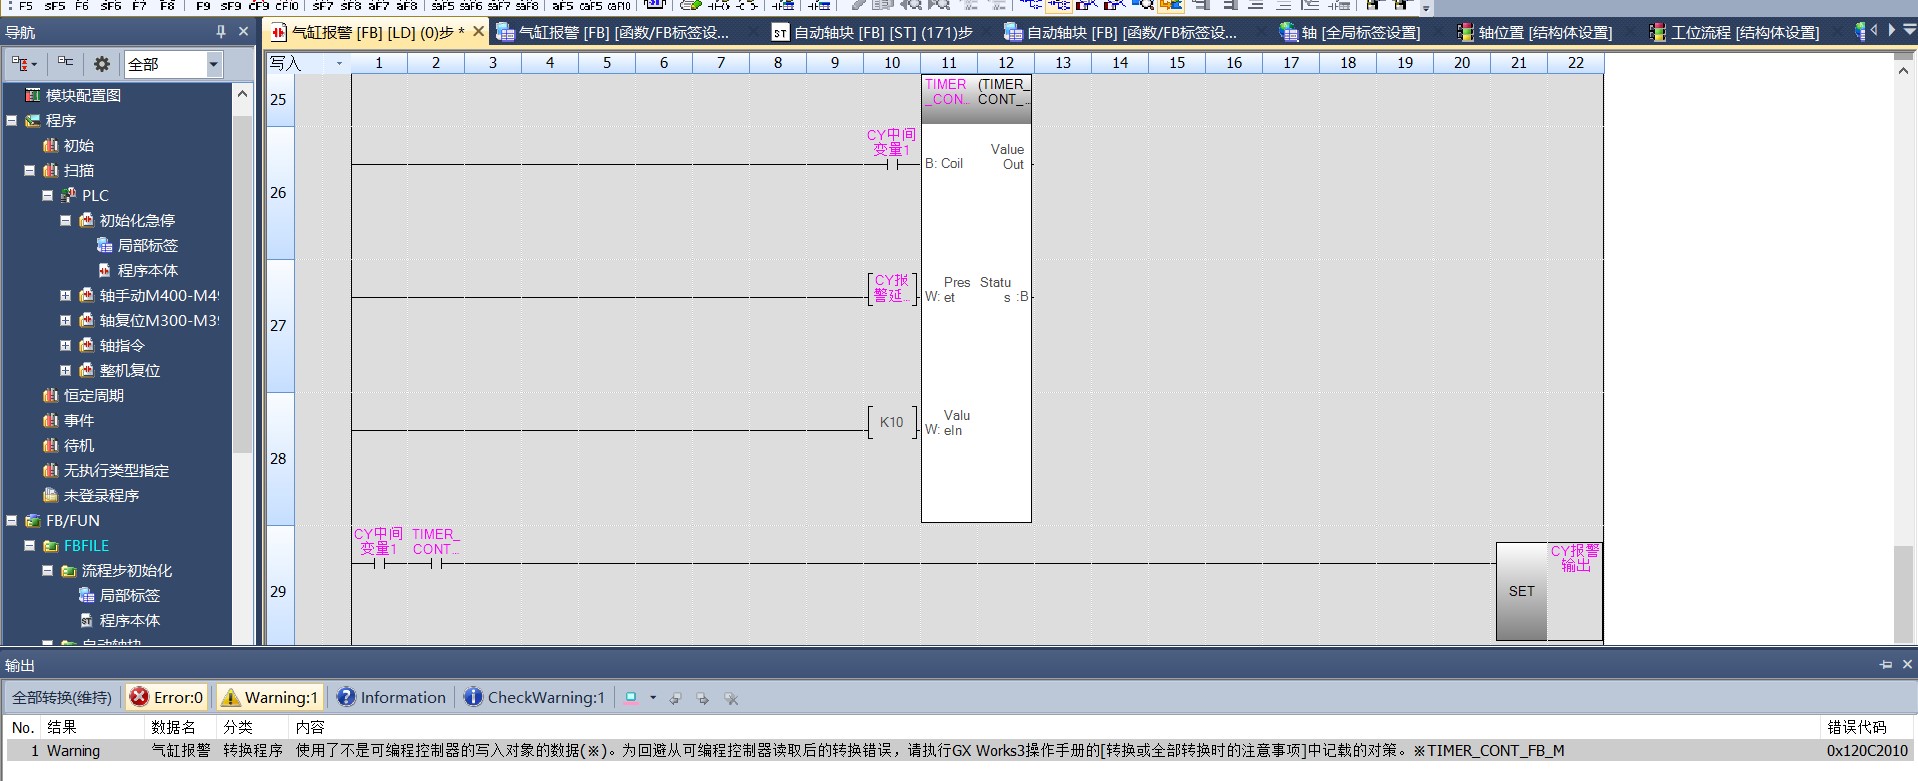Toggle the Warning:1 filter button
Viewport: 1918px width, 781px height.
pos(269,697)
